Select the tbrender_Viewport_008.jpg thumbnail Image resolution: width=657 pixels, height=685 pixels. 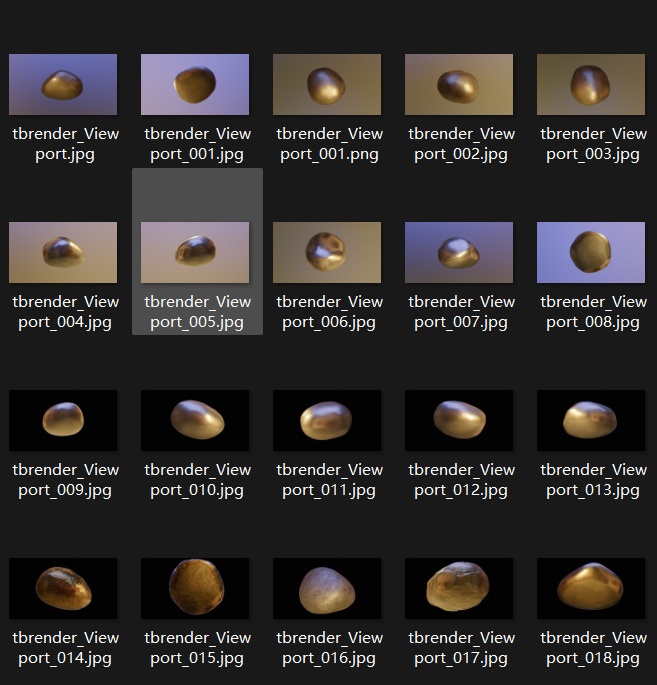click(x=591, y=253)
